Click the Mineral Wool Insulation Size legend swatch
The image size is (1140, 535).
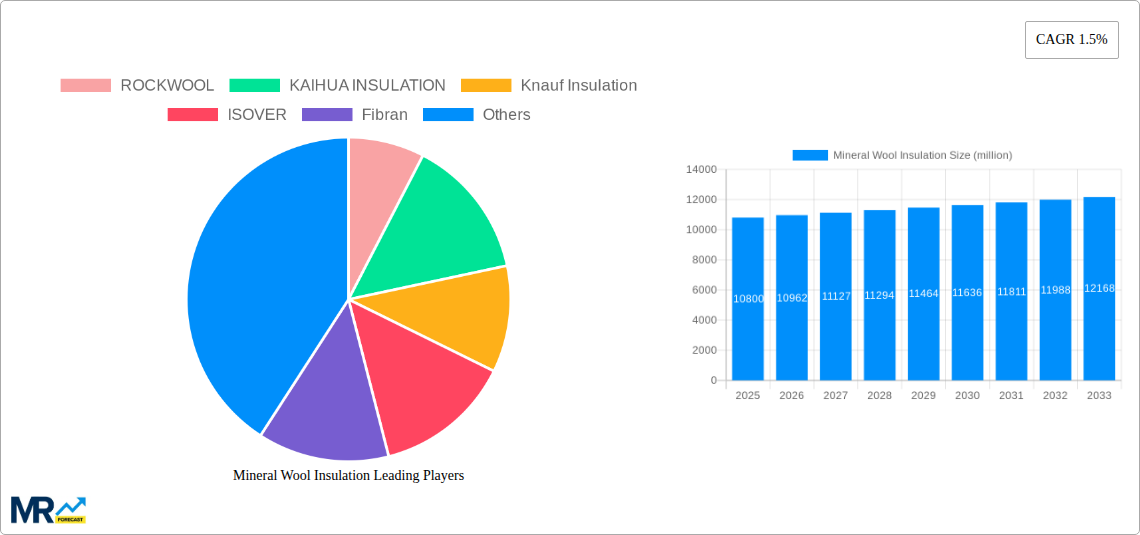tap(810, 155)
